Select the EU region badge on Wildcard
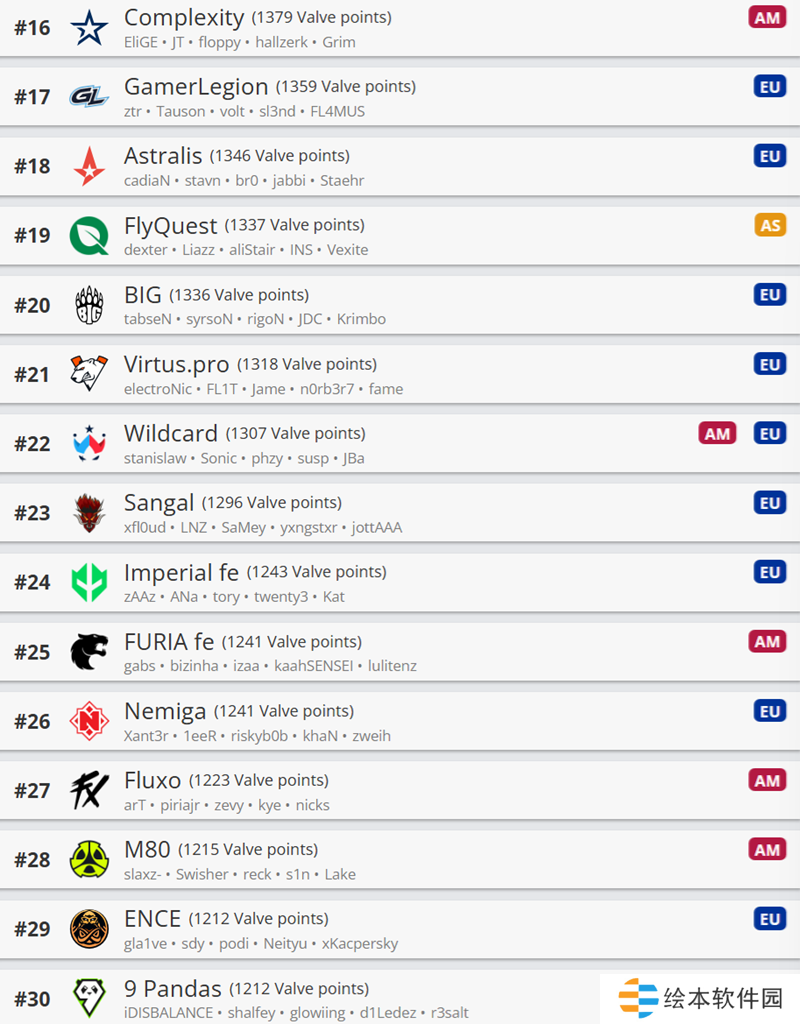Image resolution: width=800 pixels, height=1024 pixels. [770, 434]
